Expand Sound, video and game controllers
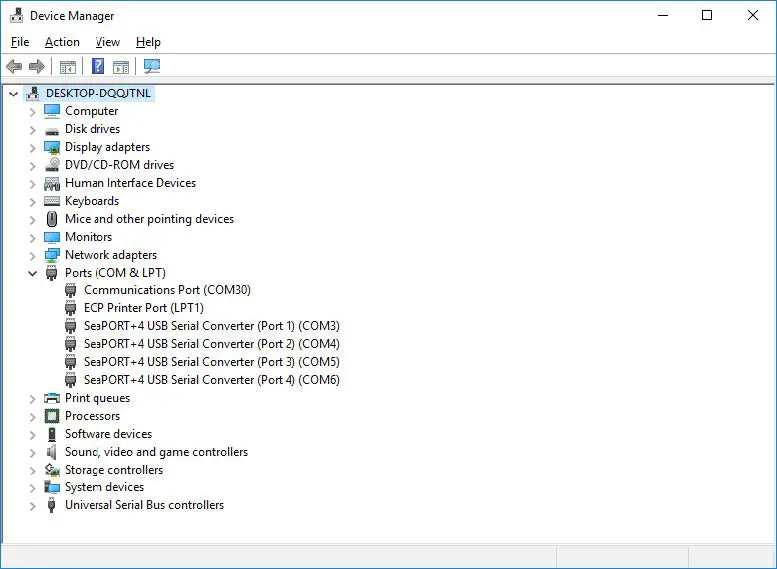This screenshot has width=777, height=569. (32, 452)
